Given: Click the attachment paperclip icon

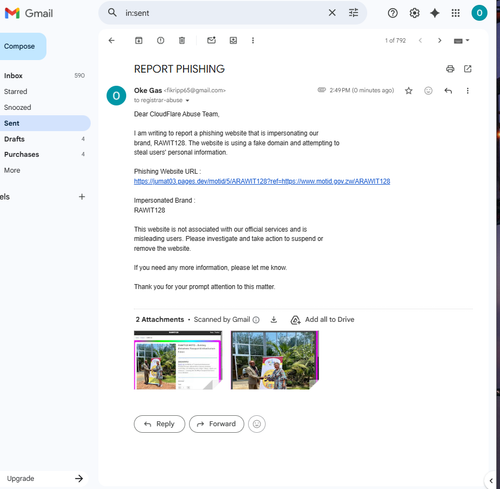Looking at the screenshot, I should coord(321,90).
